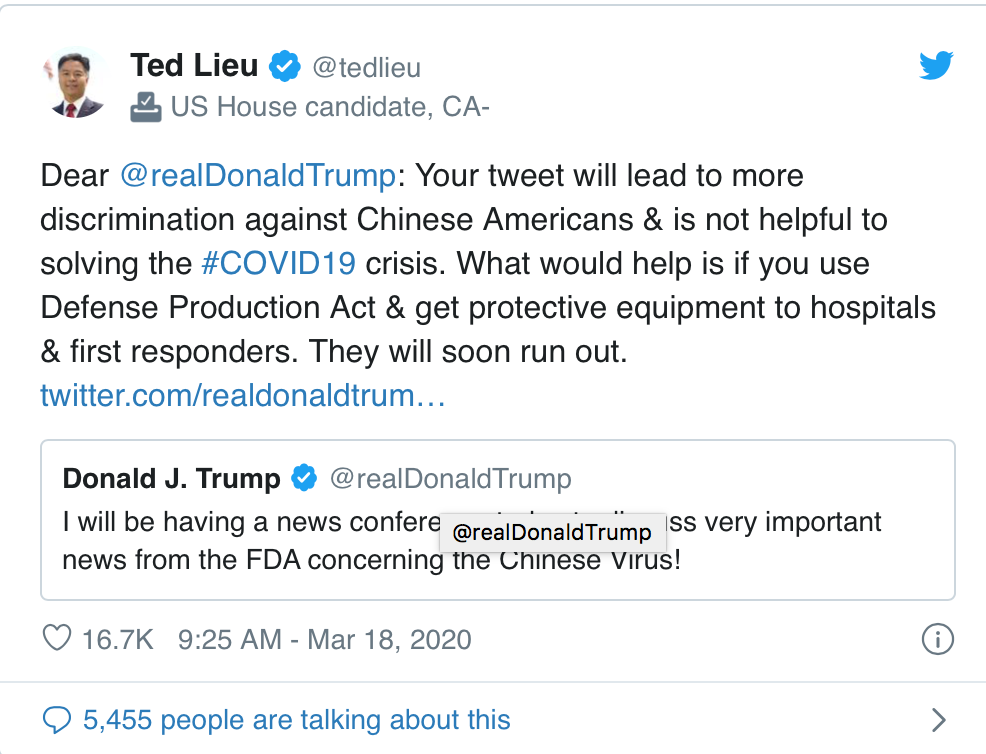Screen dimensions: 986x754
Task: Click the ballot box candidate icon
Action: tap(146, 106)
